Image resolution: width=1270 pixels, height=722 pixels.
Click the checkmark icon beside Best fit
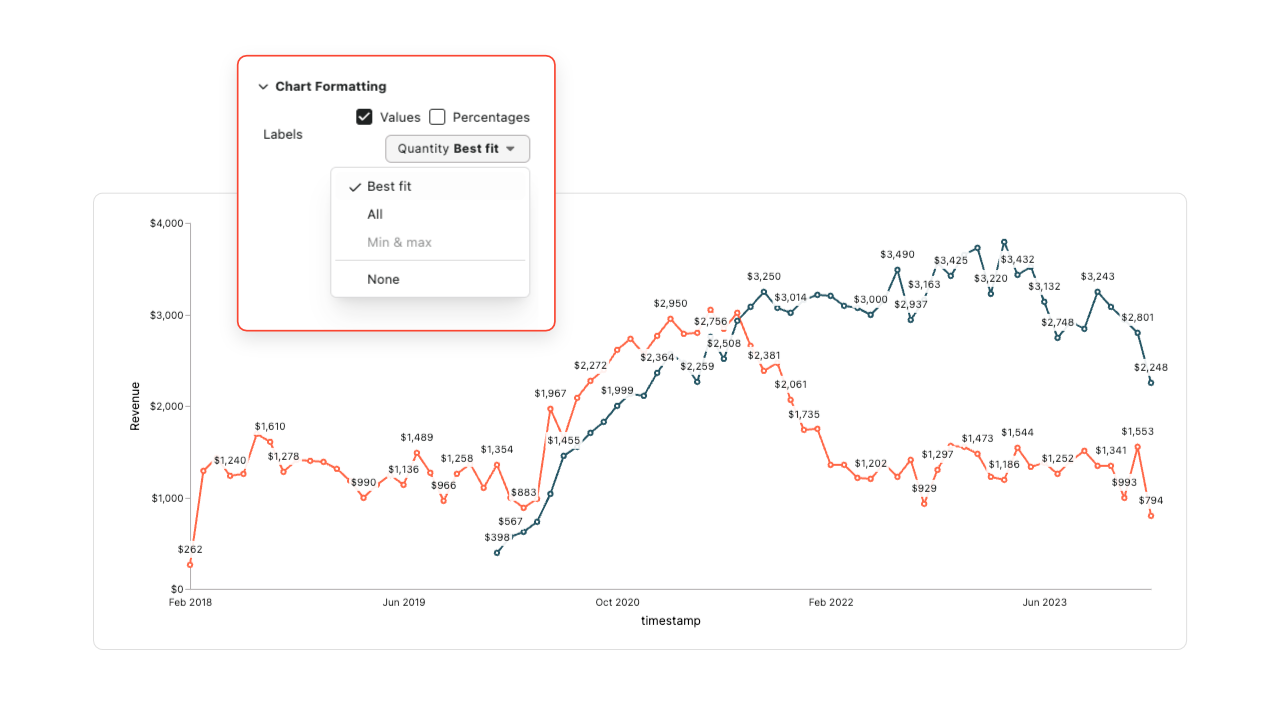point(354,187)
